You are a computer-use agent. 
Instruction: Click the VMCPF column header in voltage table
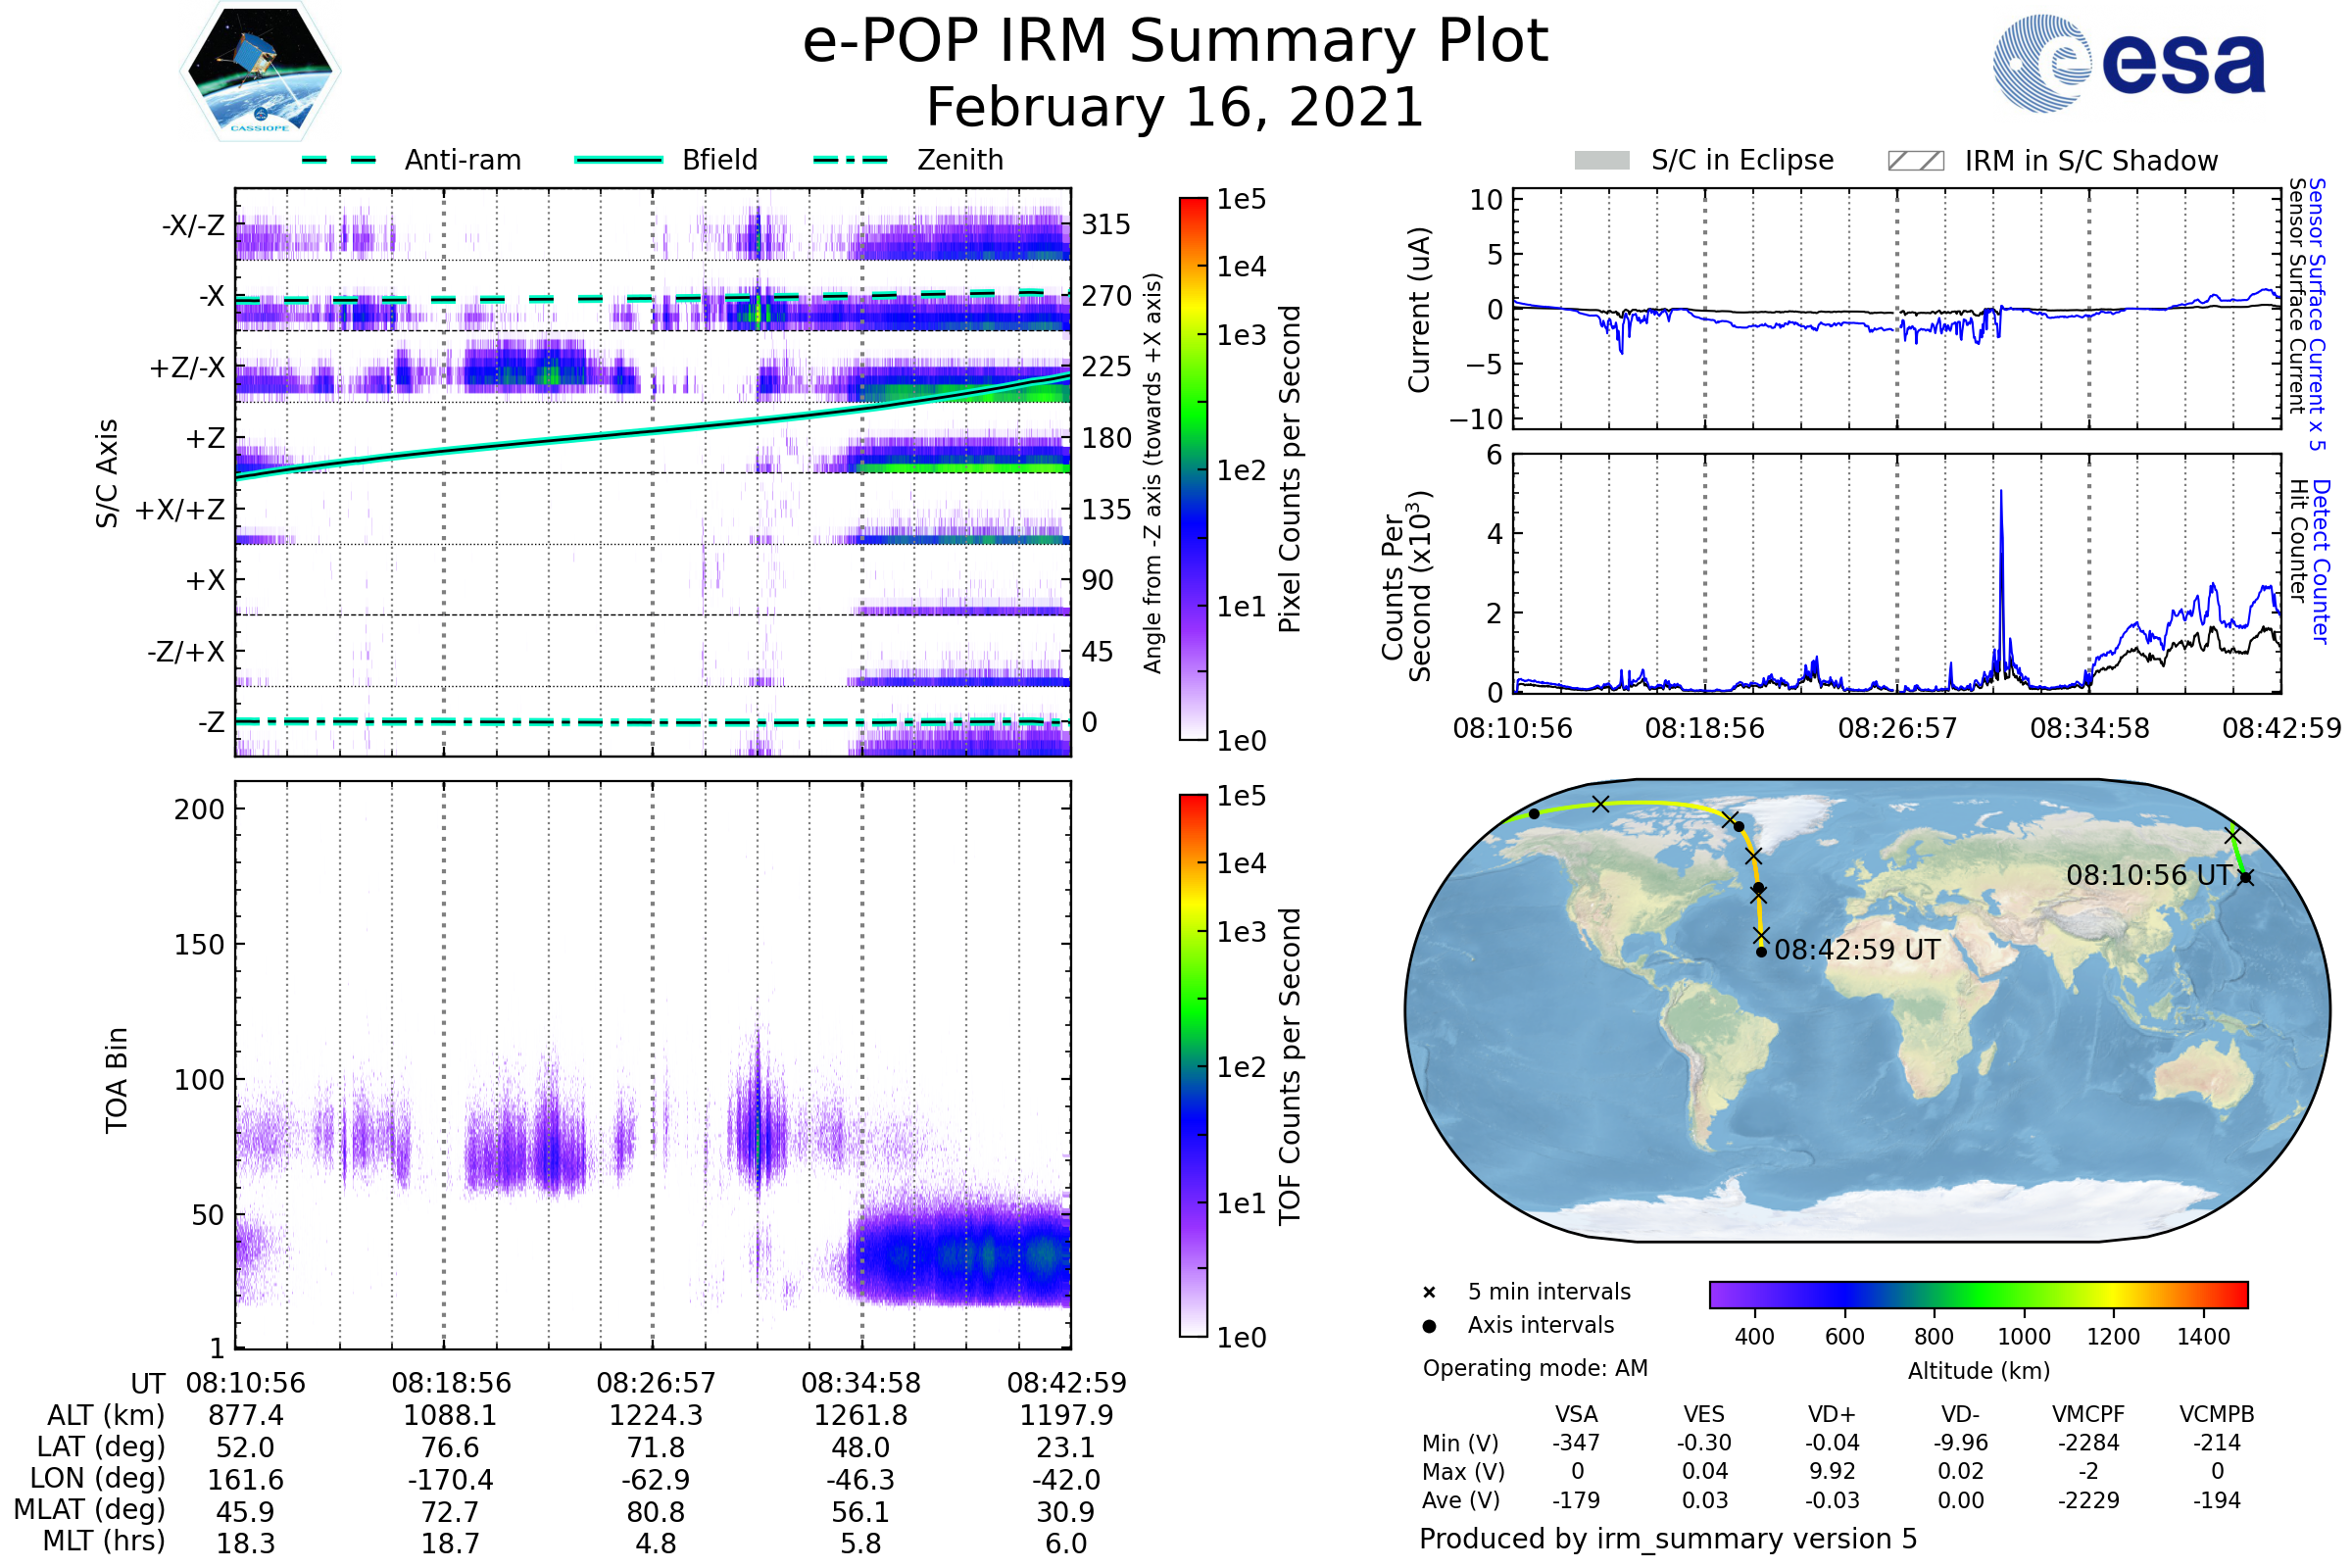tap(2088, 1415)
